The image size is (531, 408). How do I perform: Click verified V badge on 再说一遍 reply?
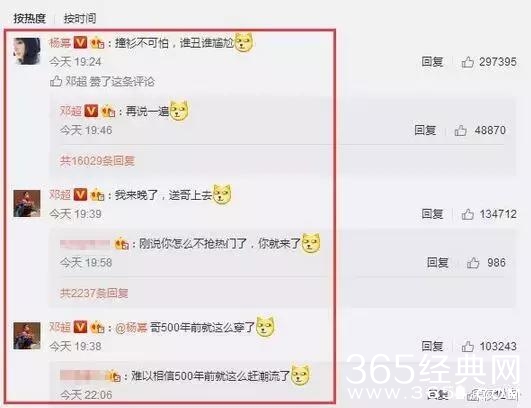91,111
